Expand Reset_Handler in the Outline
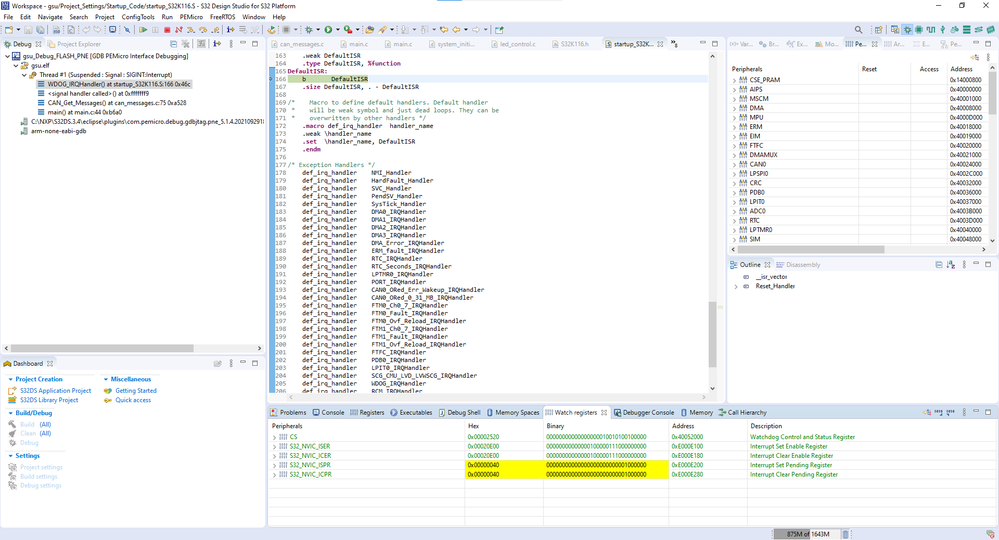Screen dimensions: 999x540 (x=737, y=286)
